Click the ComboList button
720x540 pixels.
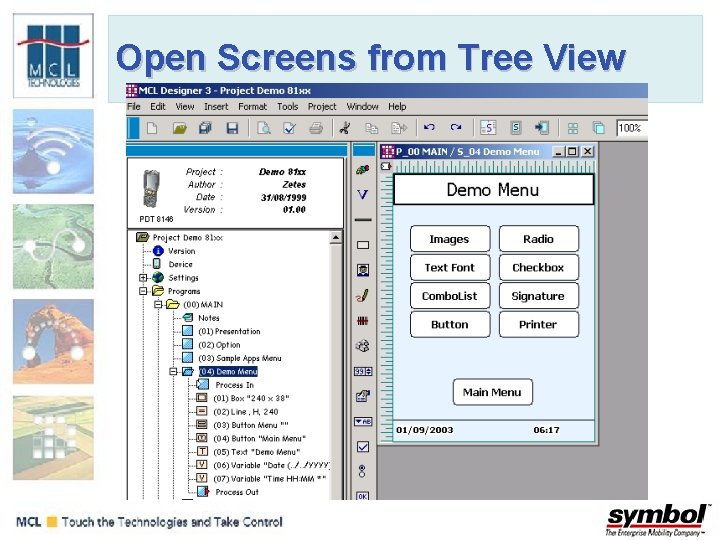450,296
